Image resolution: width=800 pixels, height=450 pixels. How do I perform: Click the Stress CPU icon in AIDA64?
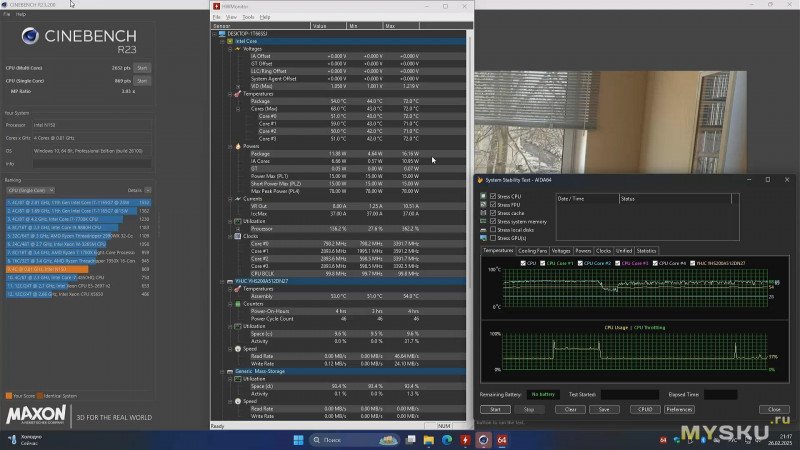coord(483,196)
